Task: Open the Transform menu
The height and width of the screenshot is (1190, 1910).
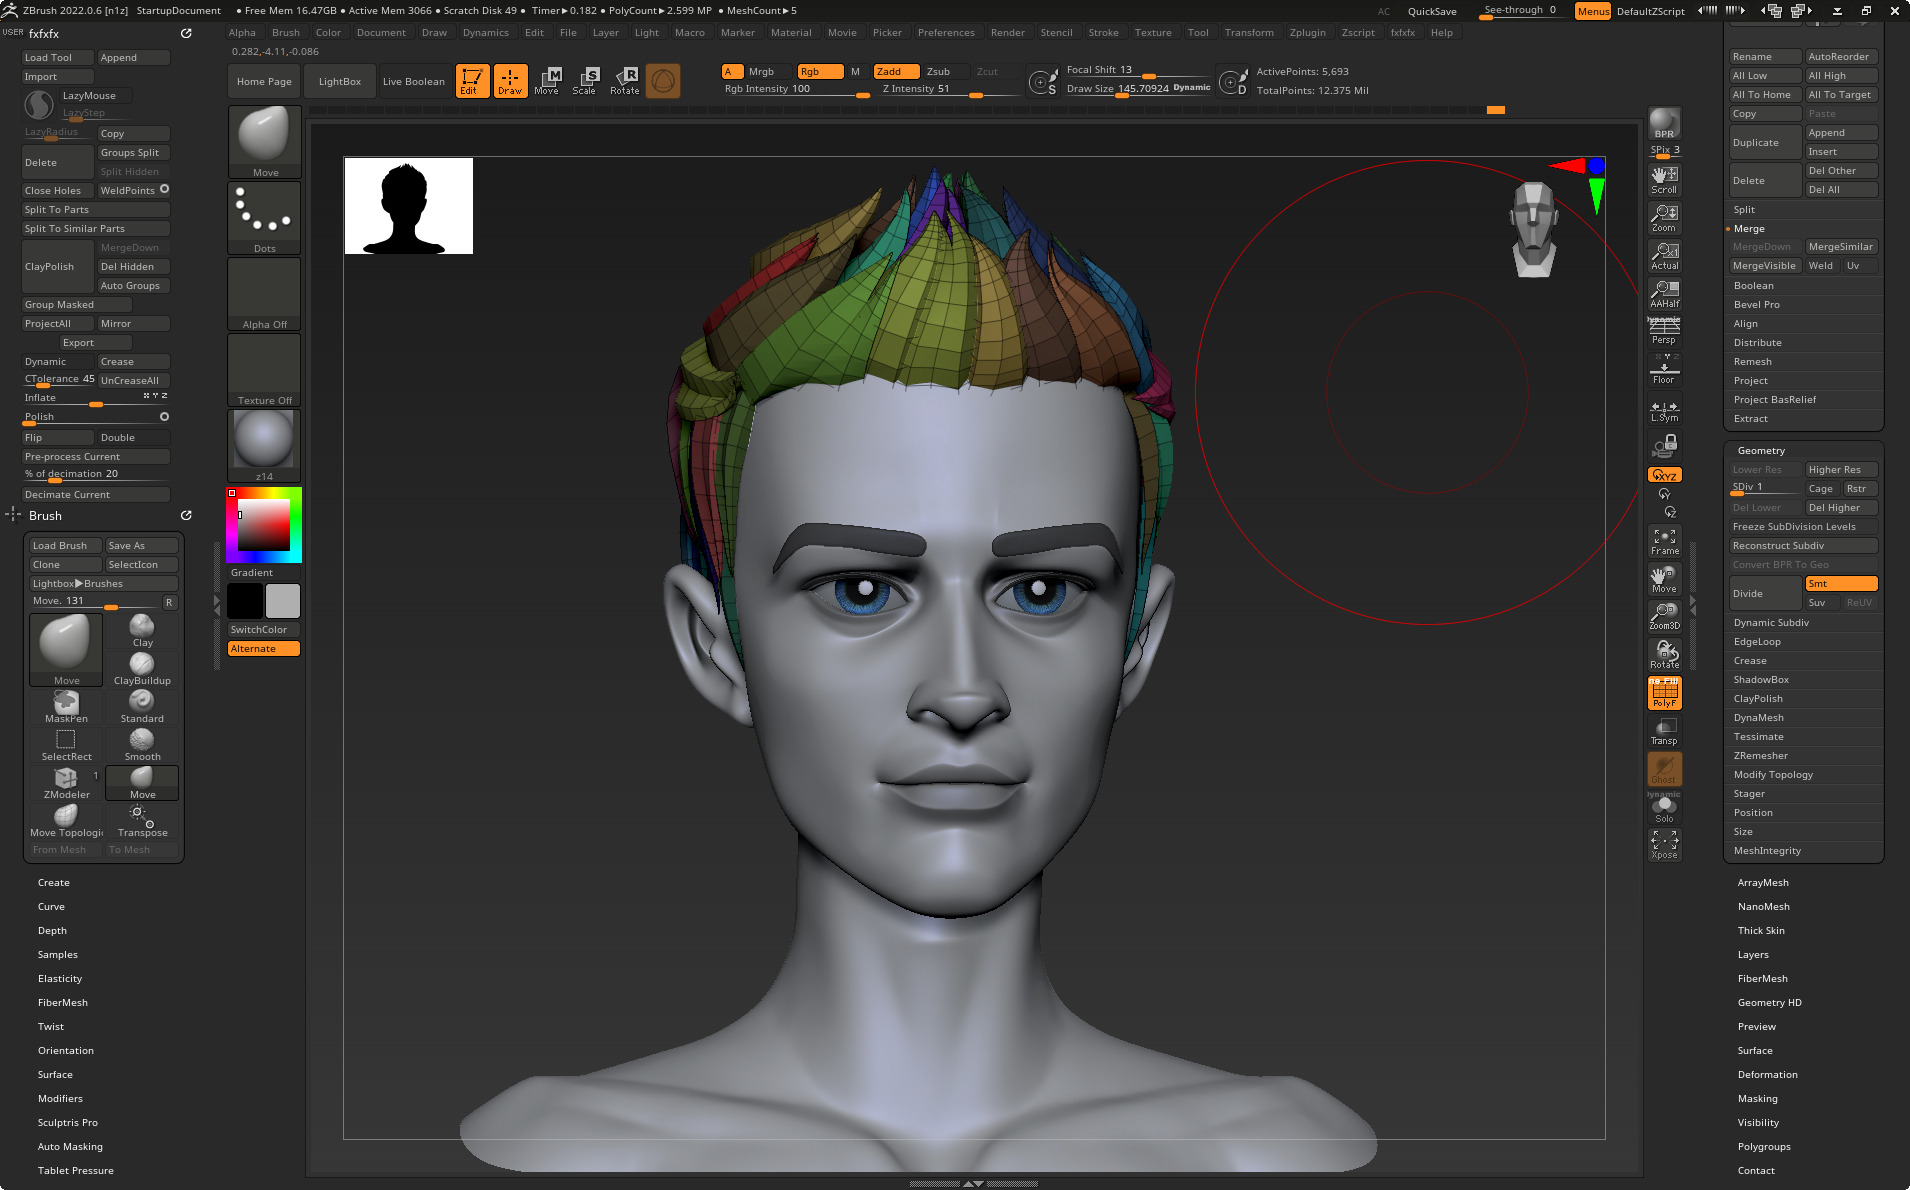Action: pos(1249,33)
